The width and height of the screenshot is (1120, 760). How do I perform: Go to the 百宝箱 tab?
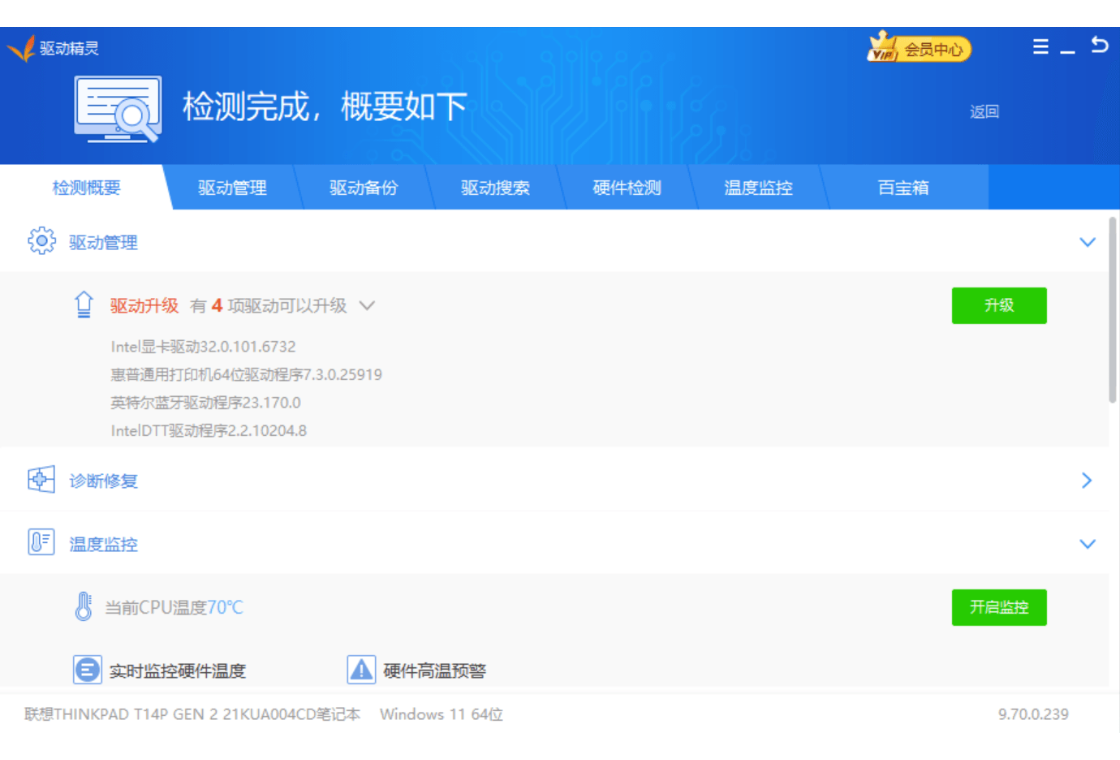pos(903,188)
